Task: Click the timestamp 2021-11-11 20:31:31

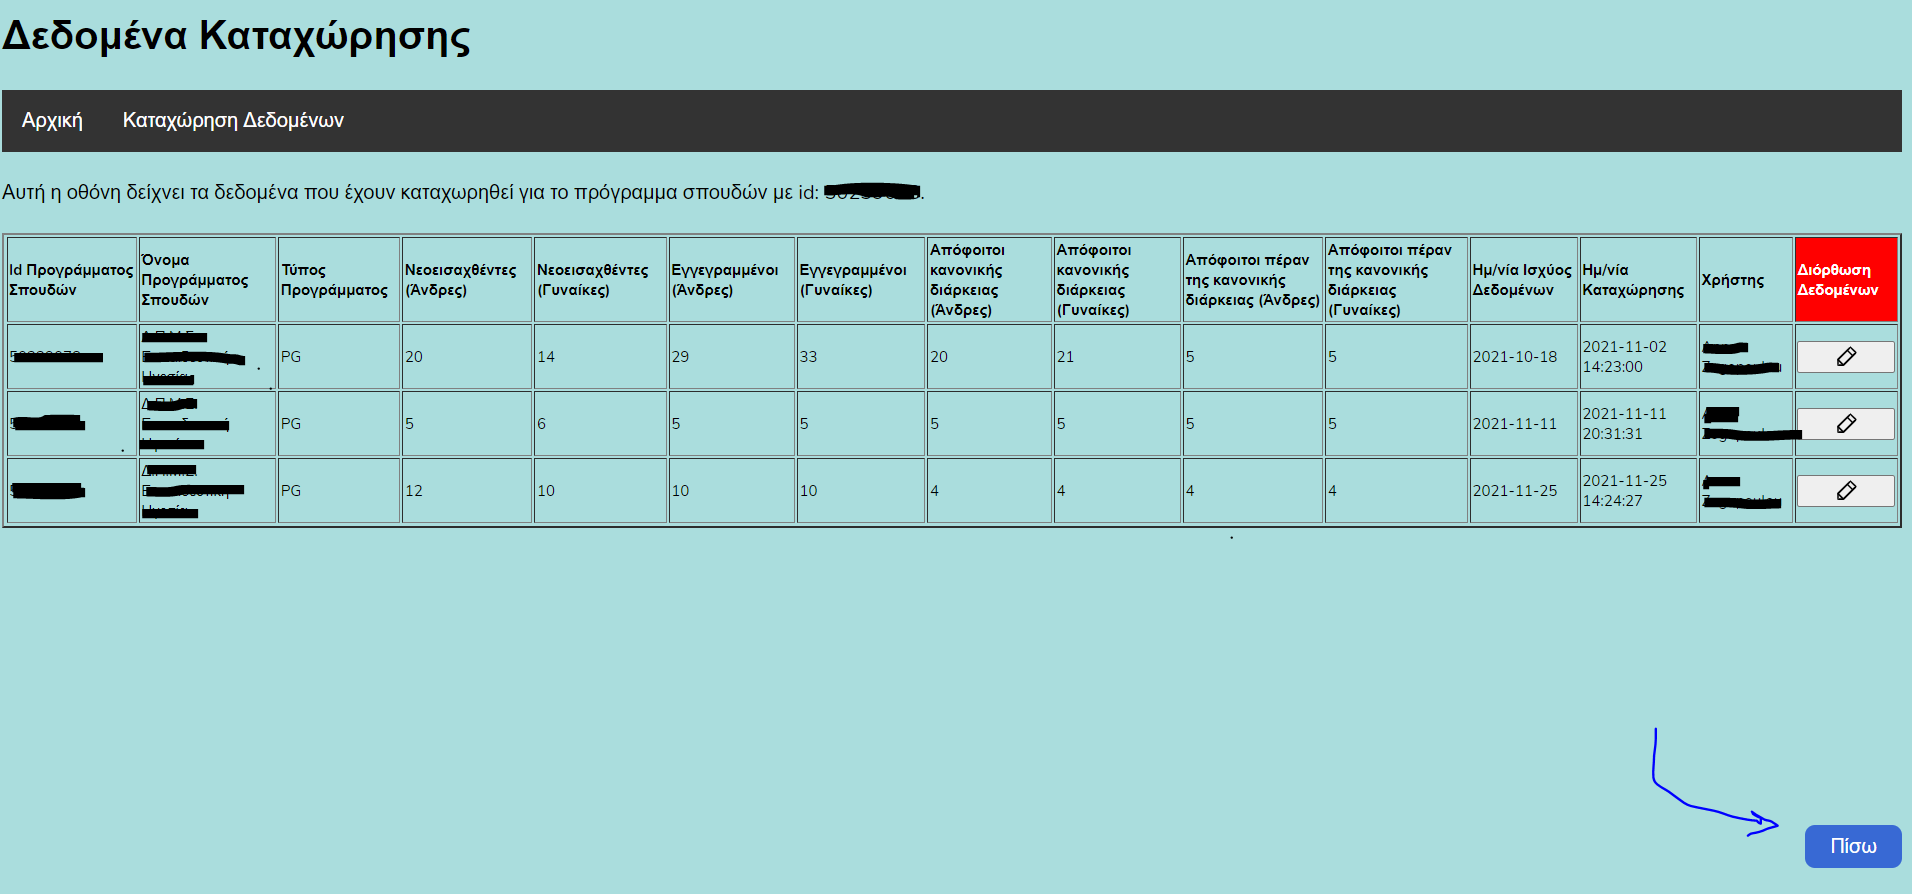Action: coord(1625,424)
